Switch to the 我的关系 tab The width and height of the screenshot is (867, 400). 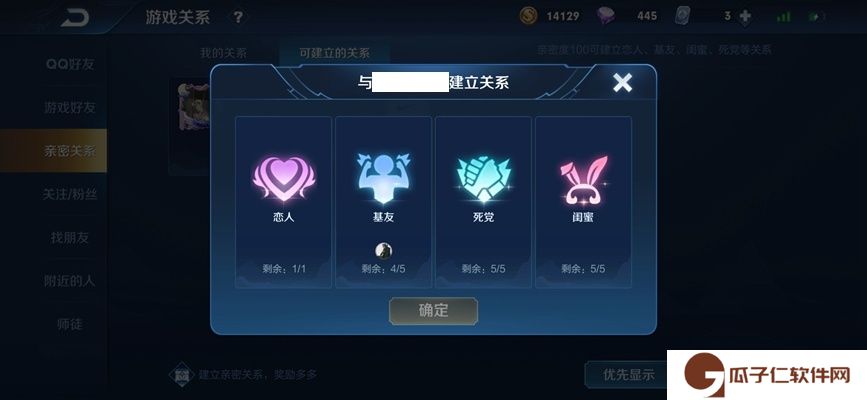[x=223, y=53]
